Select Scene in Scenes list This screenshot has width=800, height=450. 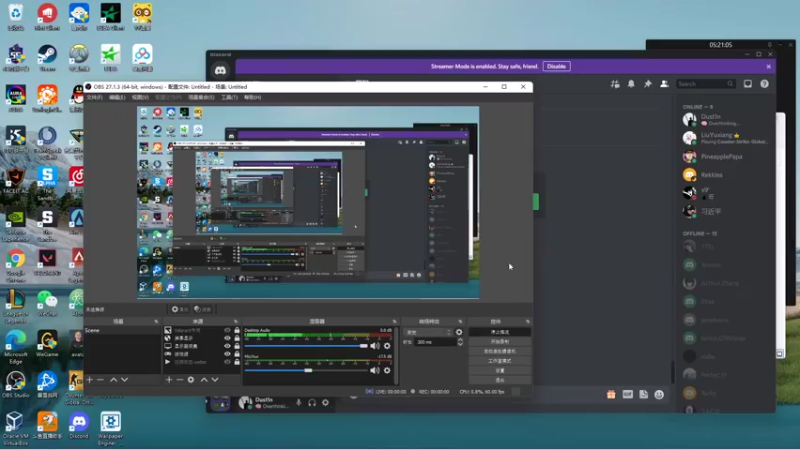(122, 331)
